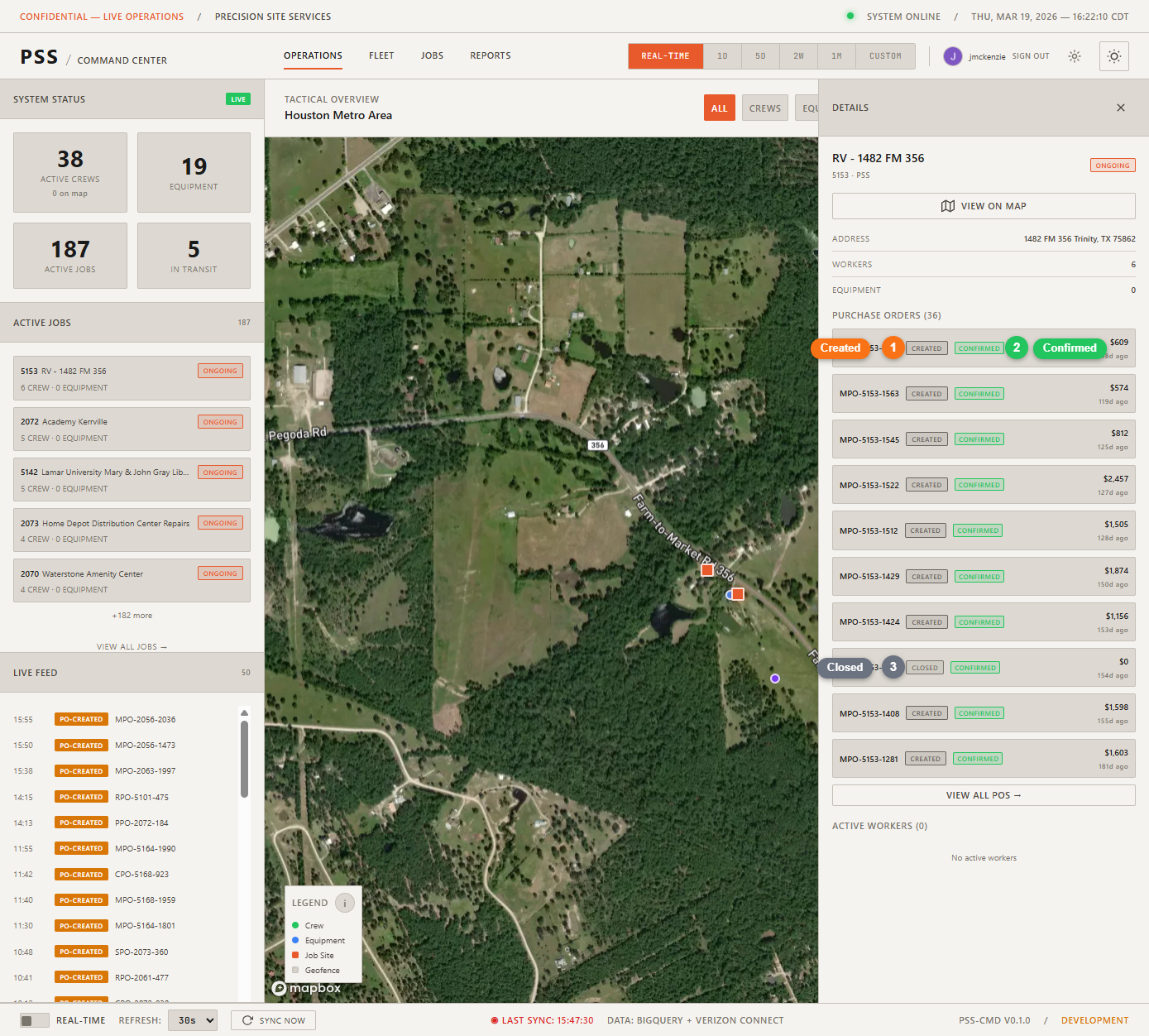This screenshot has height=1036, width=1149.
Task: Click the Mapbox logo on the map
Action: (305, 988)
